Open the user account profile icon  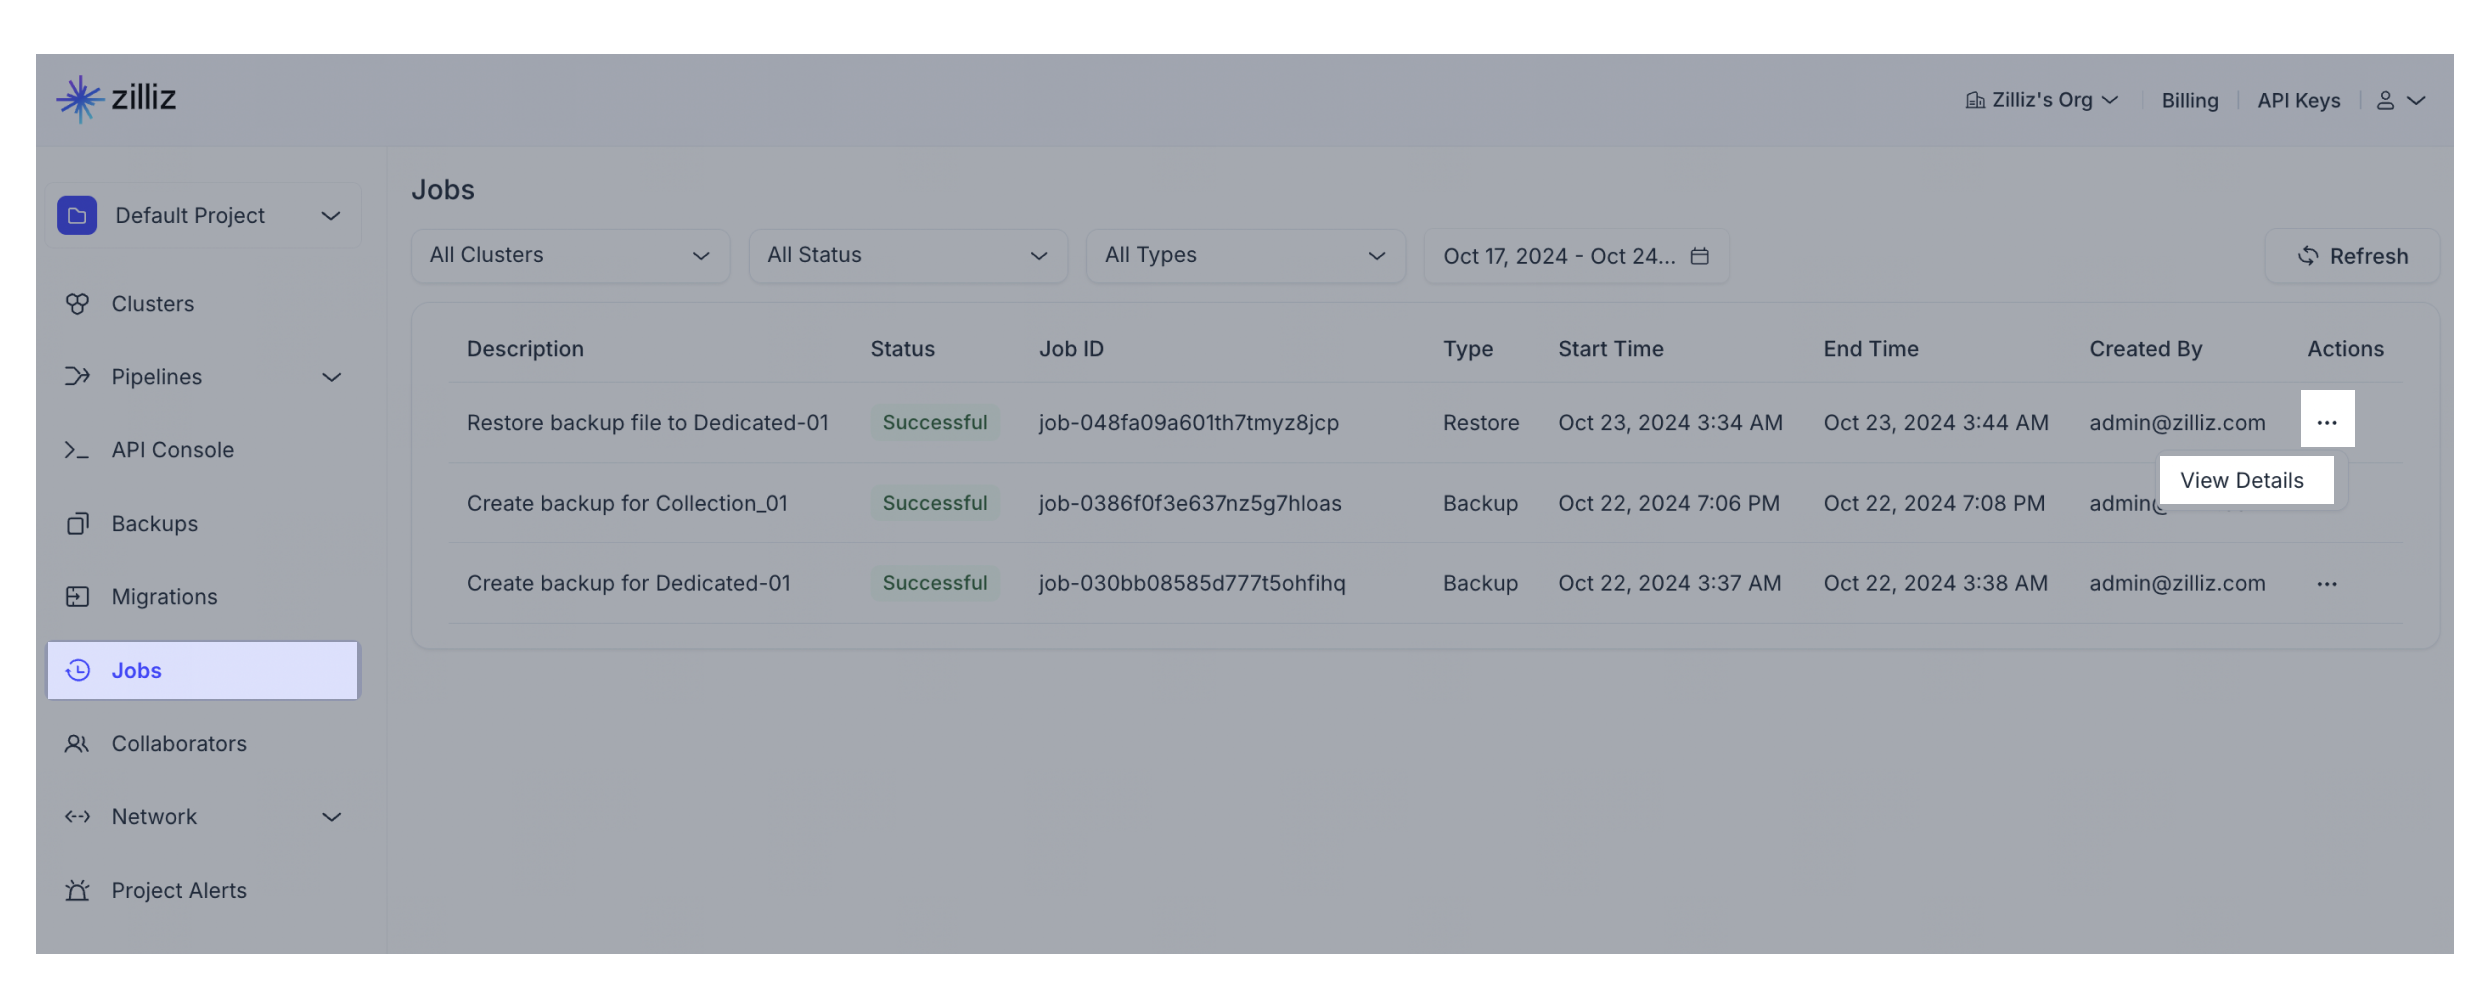2385,101
